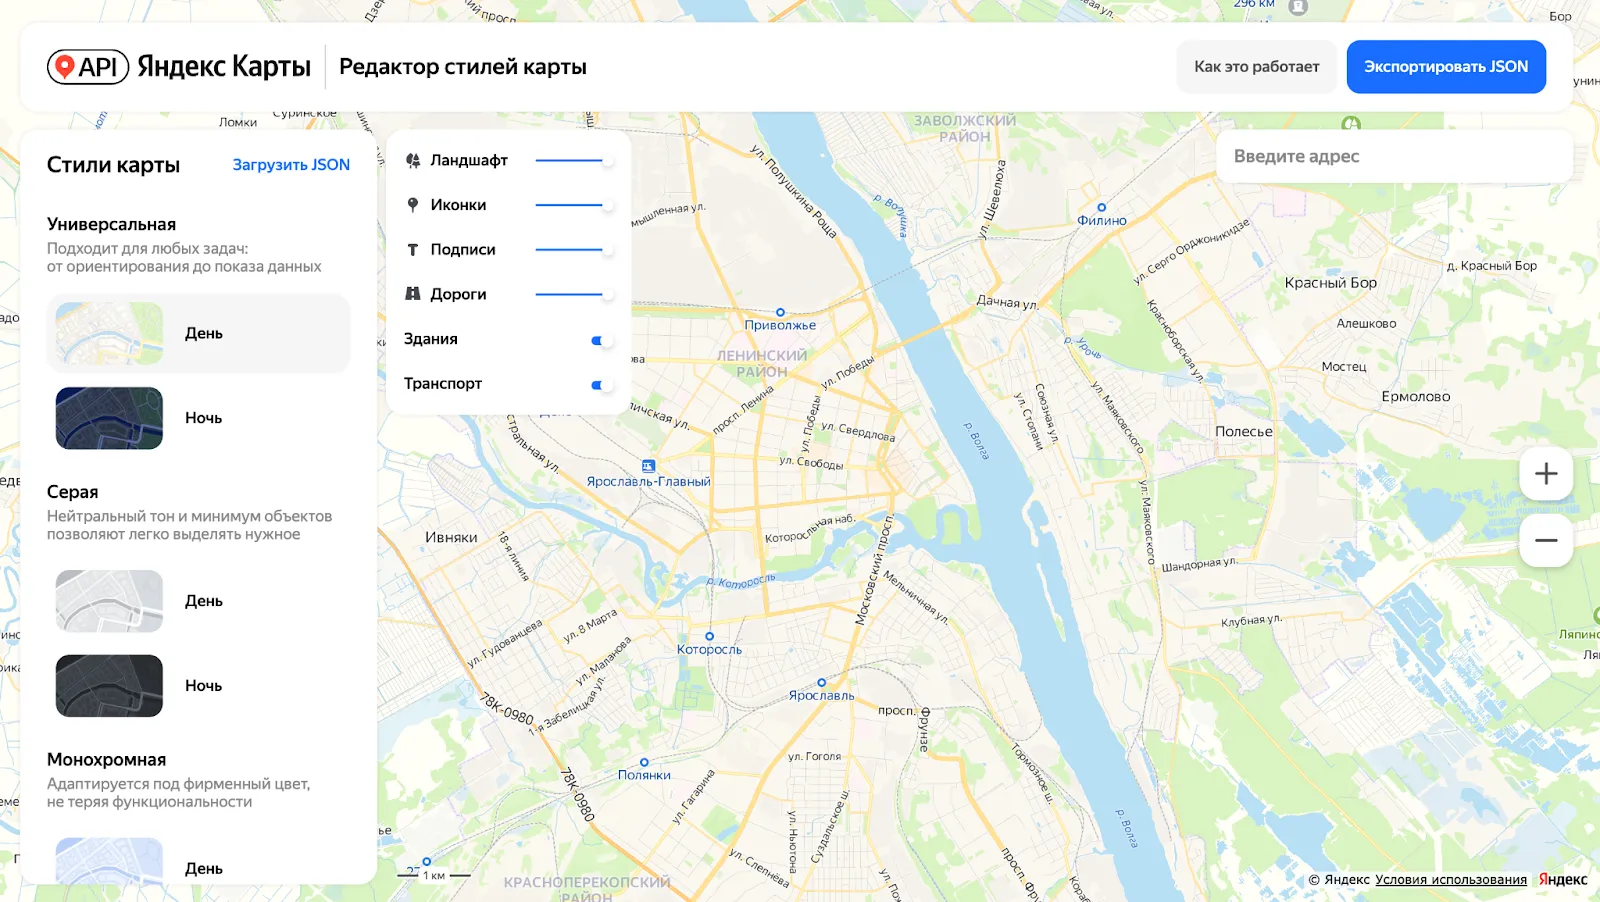The width and height of the screenshot is (1600, 902).
Task: Click Экспортировать JSON button
Action: click(1445, 67)
